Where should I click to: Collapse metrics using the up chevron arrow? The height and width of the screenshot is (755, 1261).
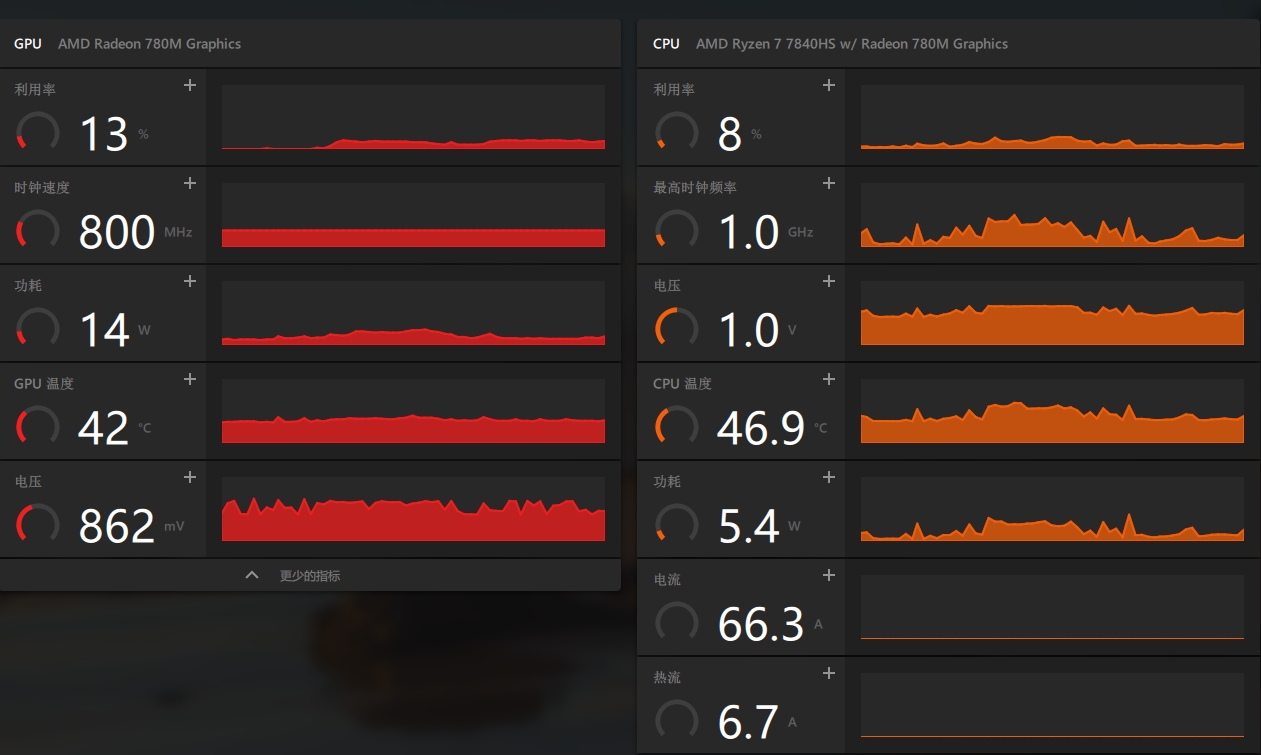pyautogui.click(x=252, y=575)
